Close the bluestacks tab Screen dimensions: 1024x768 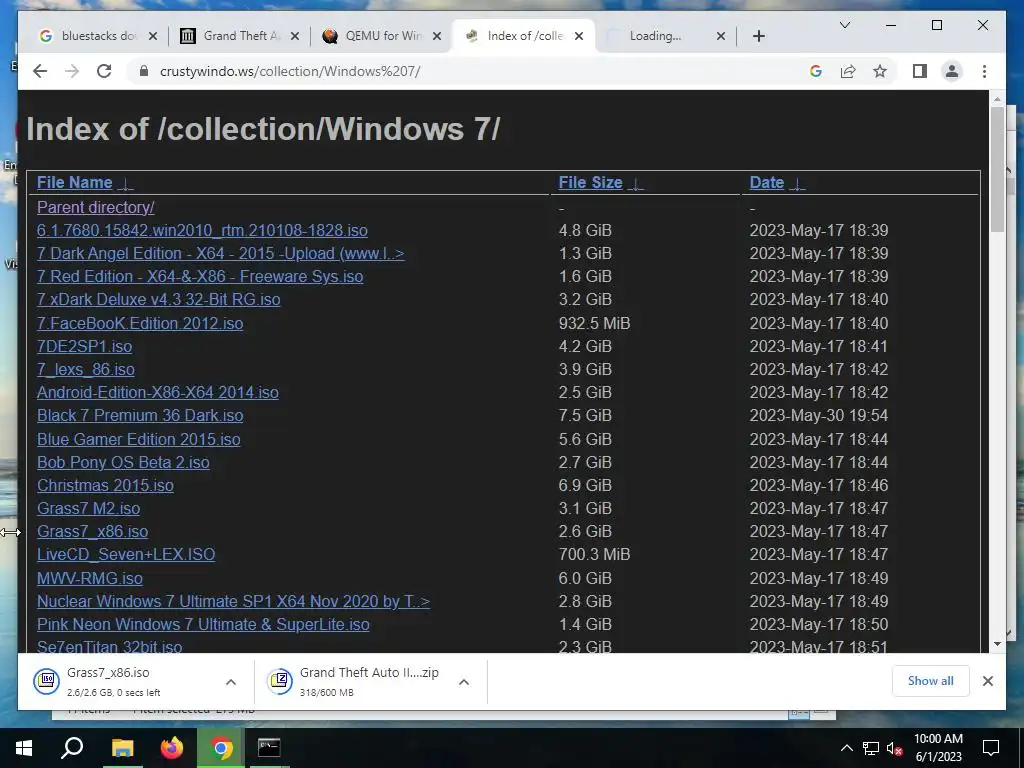pyautogui.click(x=153, y=36)
